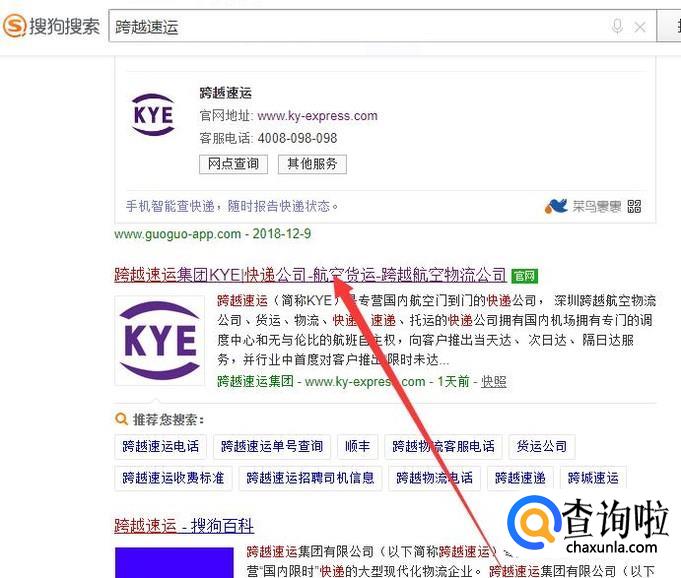This screenshot has height=578, width=681.
Task: Click the www.guoguo-app.com green URL text
Action: pyautogui.click(x=177, y=234)
